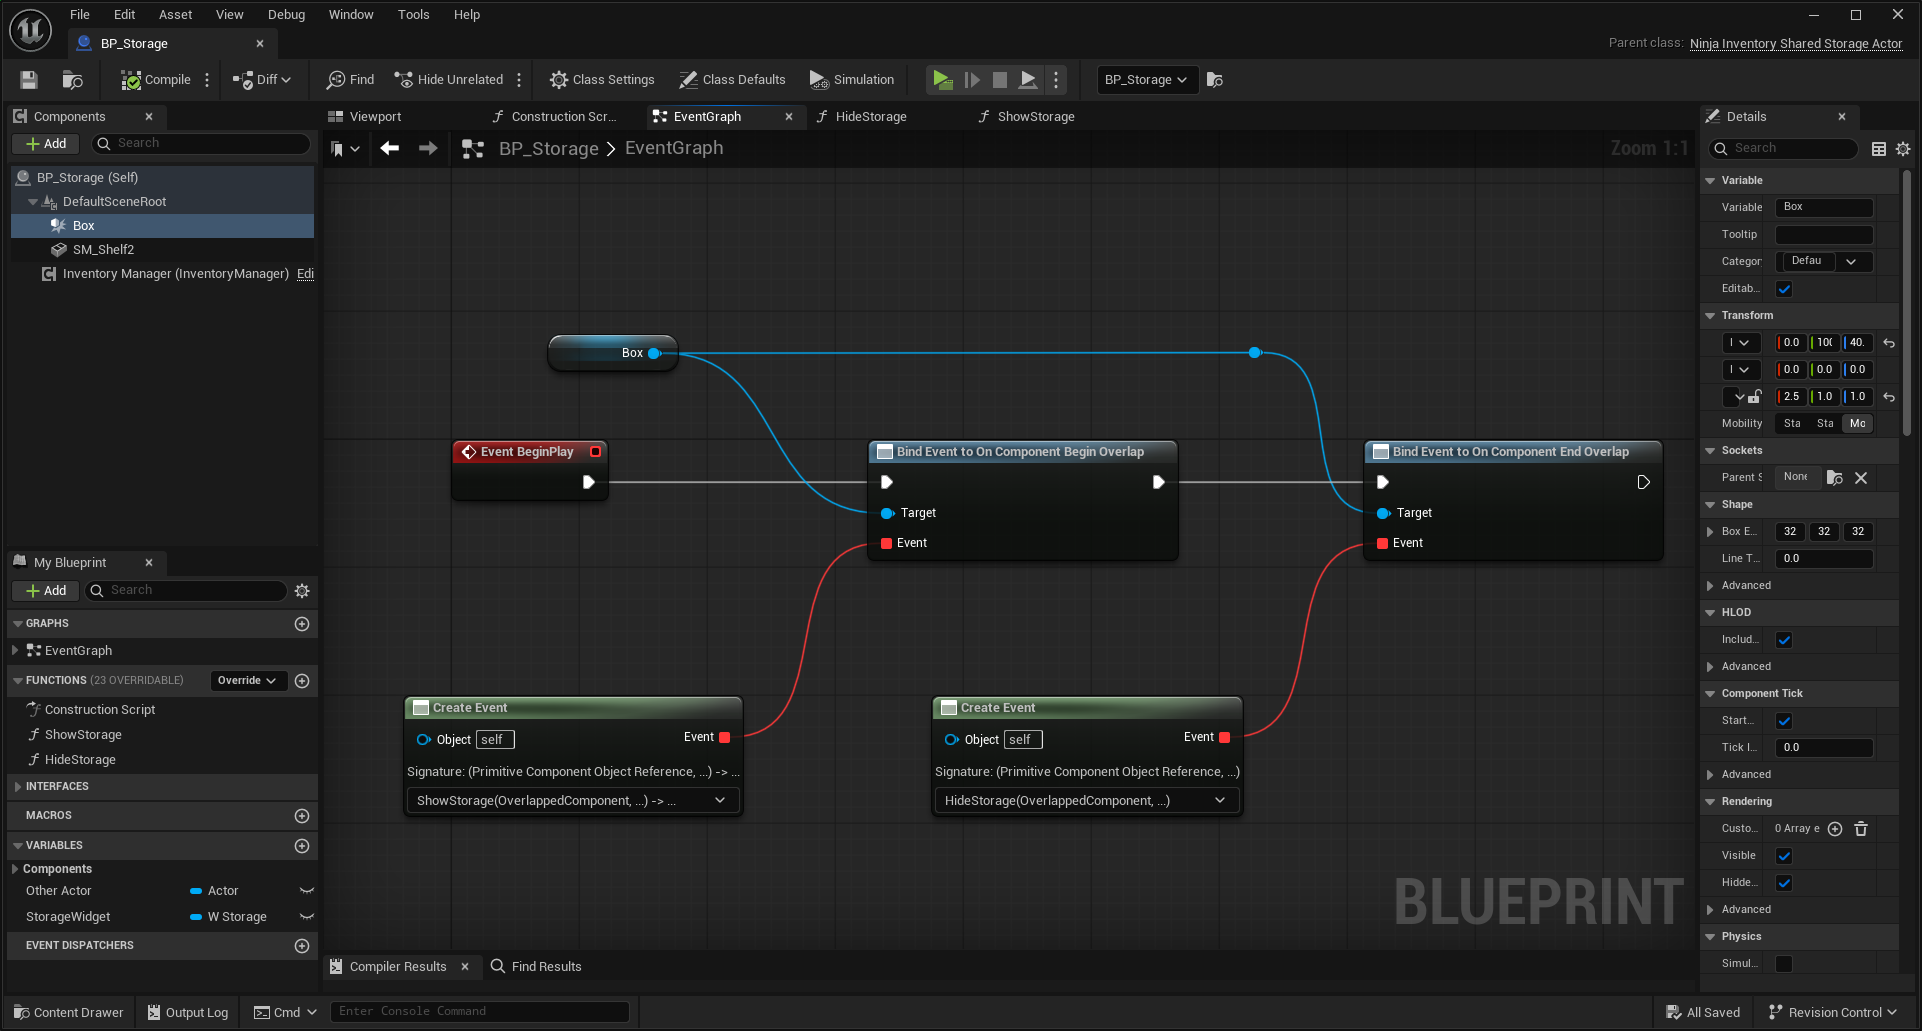Open the BP_Storage debug object dropdown
The height and width of the screenshot is (1031, 1922).
point(1146,79)
